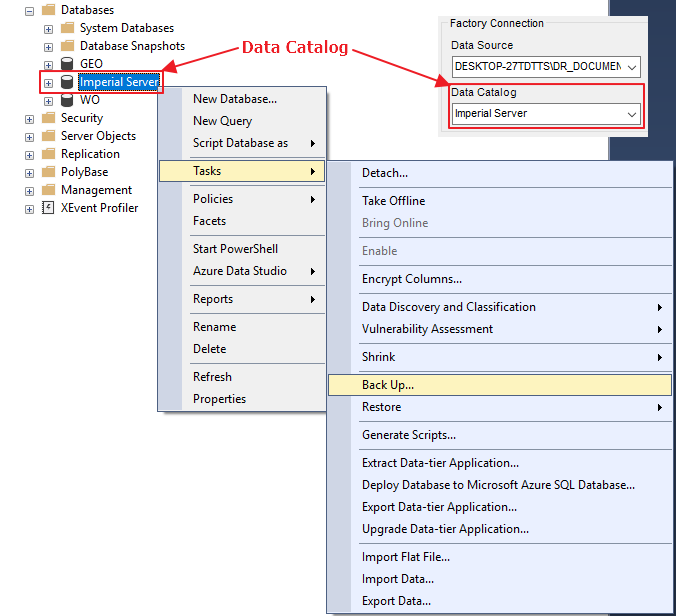The image size is (676, 616).
Task: Collapse the Databases tree node
Action: (x=29, y=11)
